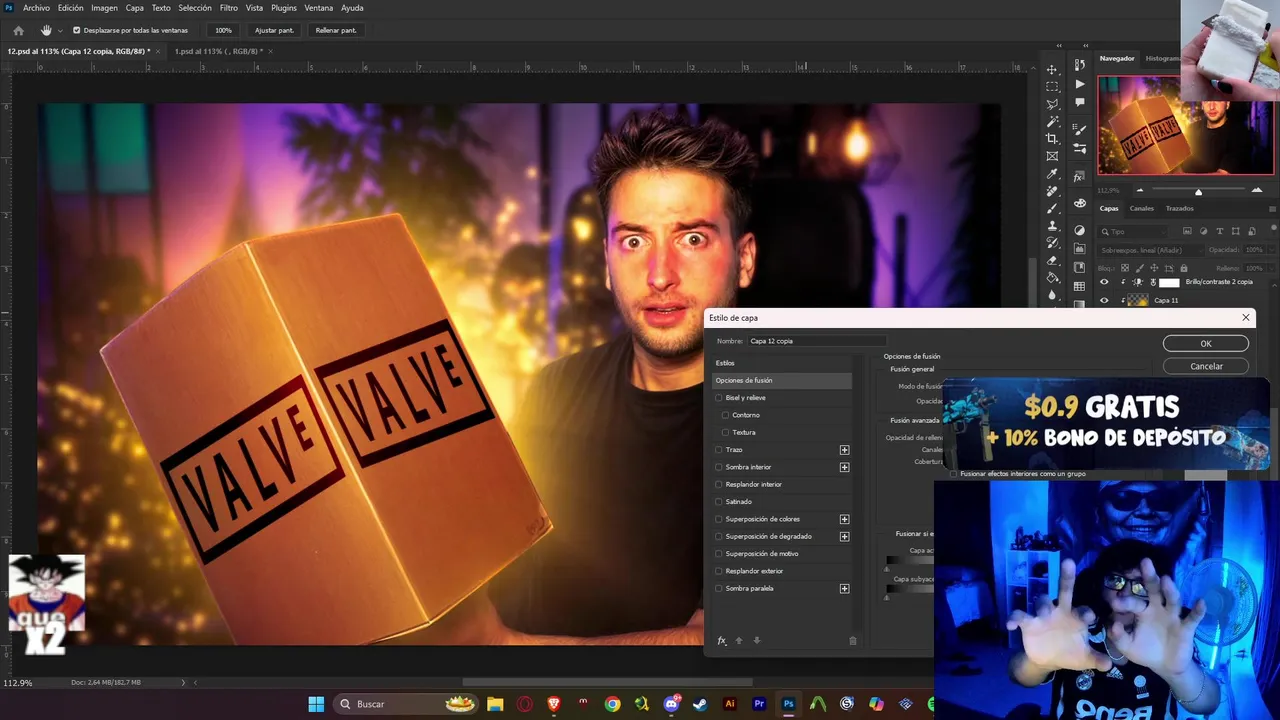Screen dimensions: 1280x720
Task: Add another Superposición de colores plus
Action: (844, 519)
